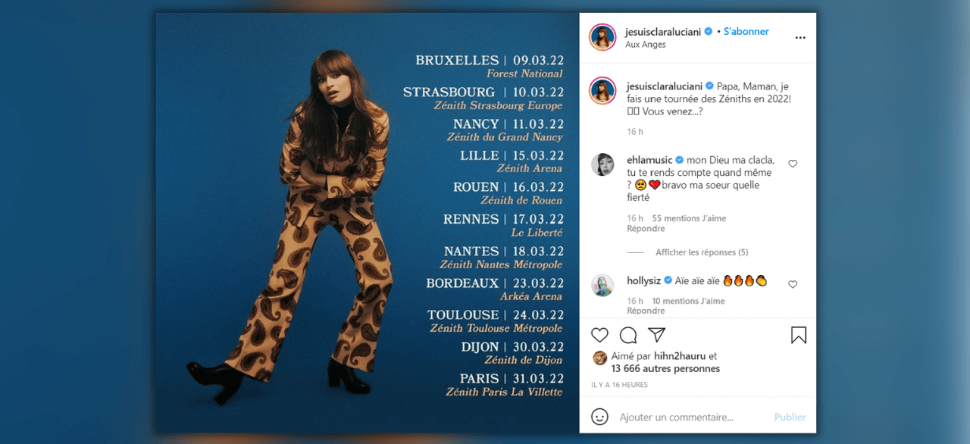The width and height of the screenshot is (970, 444).
Task: Open comments via speech bubble icon
Action: point(628,335)
